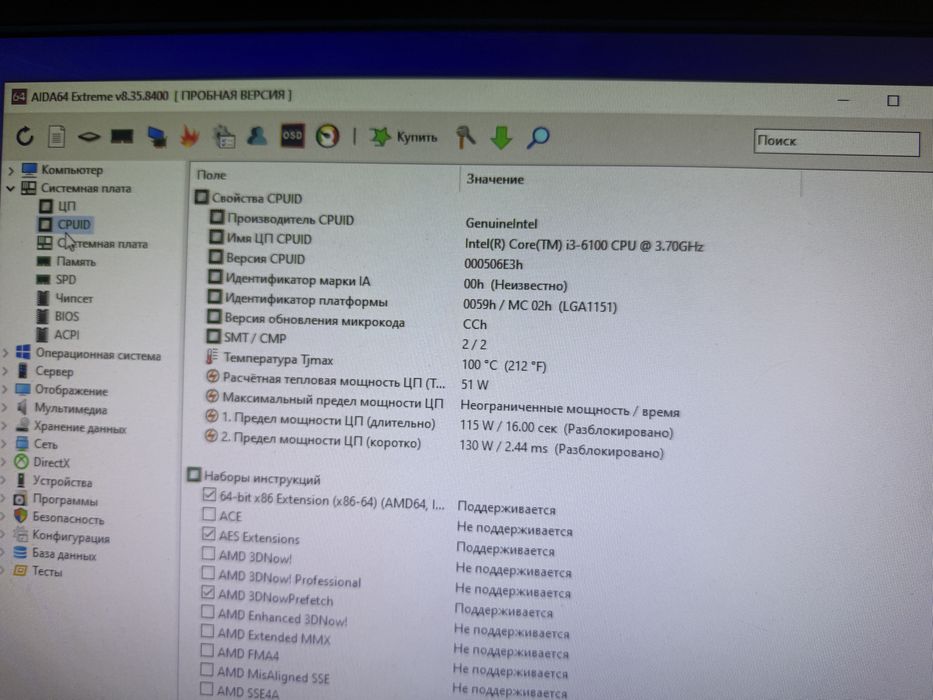Viewport: 933px width, 700px height.
Task: Select Устройства in the tree
Action: pyautogui.click(x=54, y=481)
